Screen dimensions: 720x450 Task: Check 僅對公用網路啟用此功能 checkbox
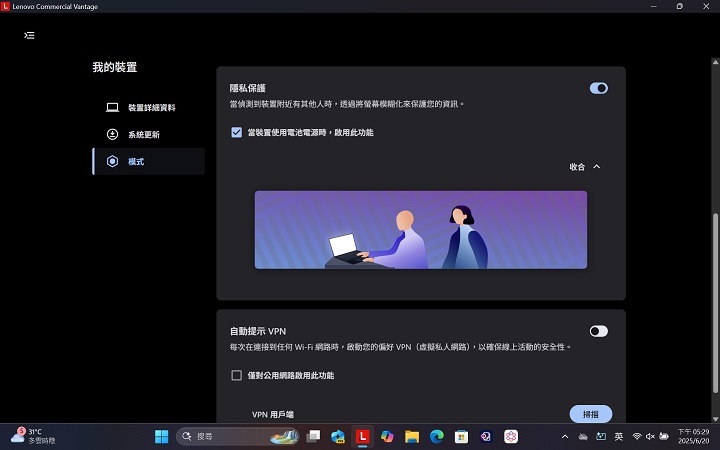[x=236, y=376]
